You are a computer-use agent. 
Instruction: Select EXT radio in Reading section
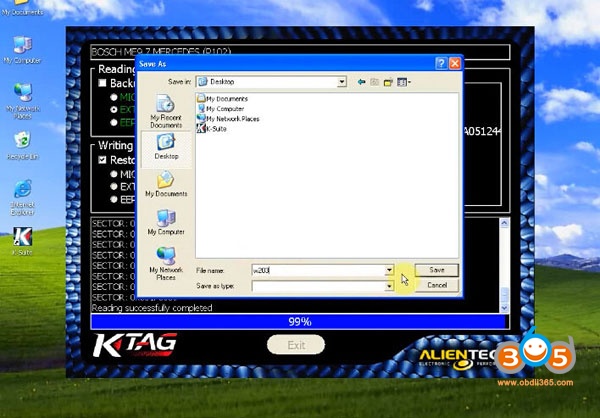click(x=114, y=110)
